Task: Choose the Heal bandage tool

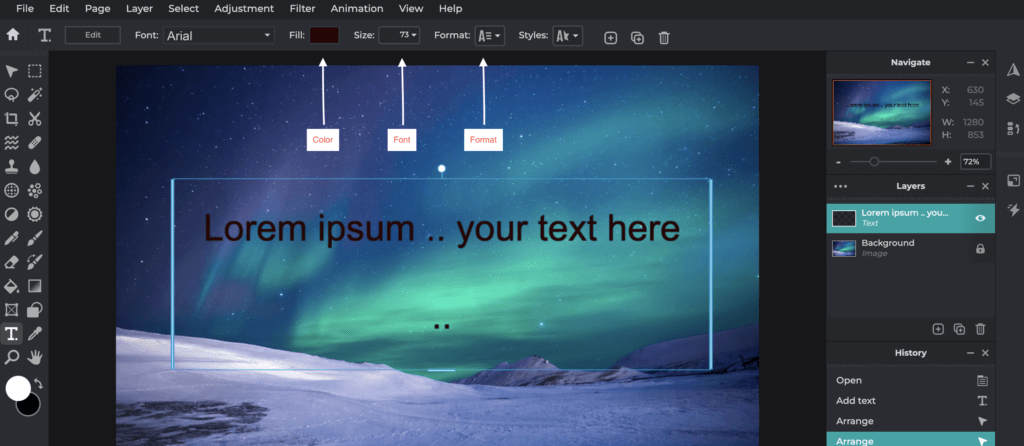Action: point(35,142)
